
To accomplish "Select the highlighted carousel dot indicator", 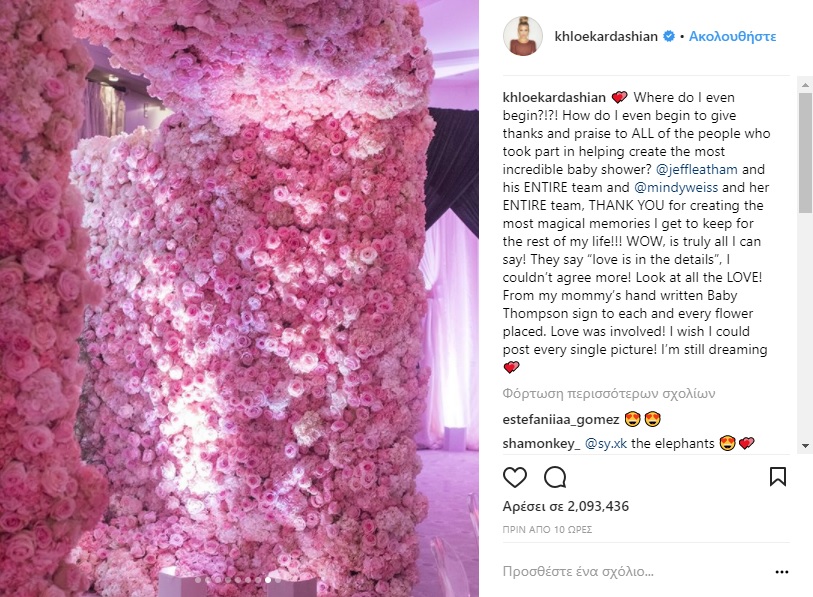I will 268,580.
